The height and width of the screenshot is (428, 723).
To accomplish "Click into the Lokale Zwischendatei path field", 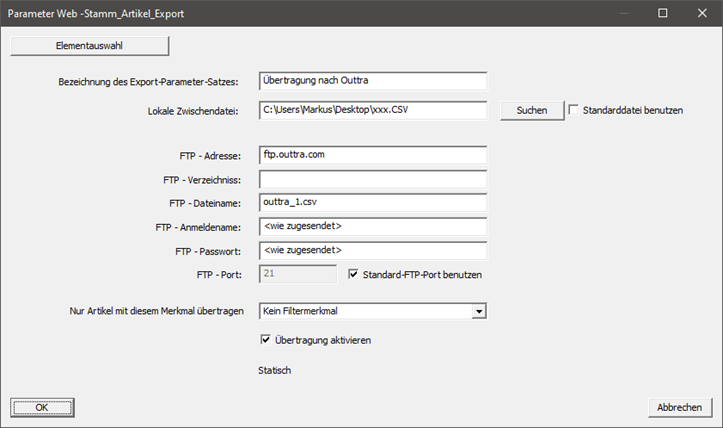I will coord(373,110).
